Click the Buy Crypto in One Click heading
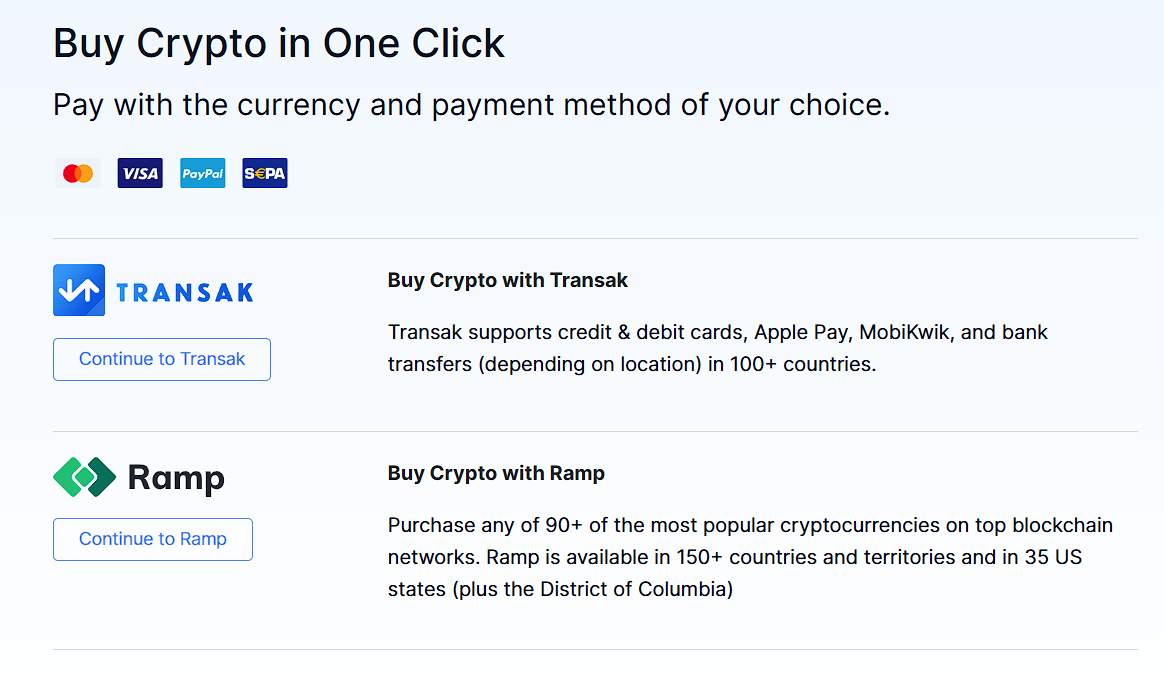 (278, 44)
